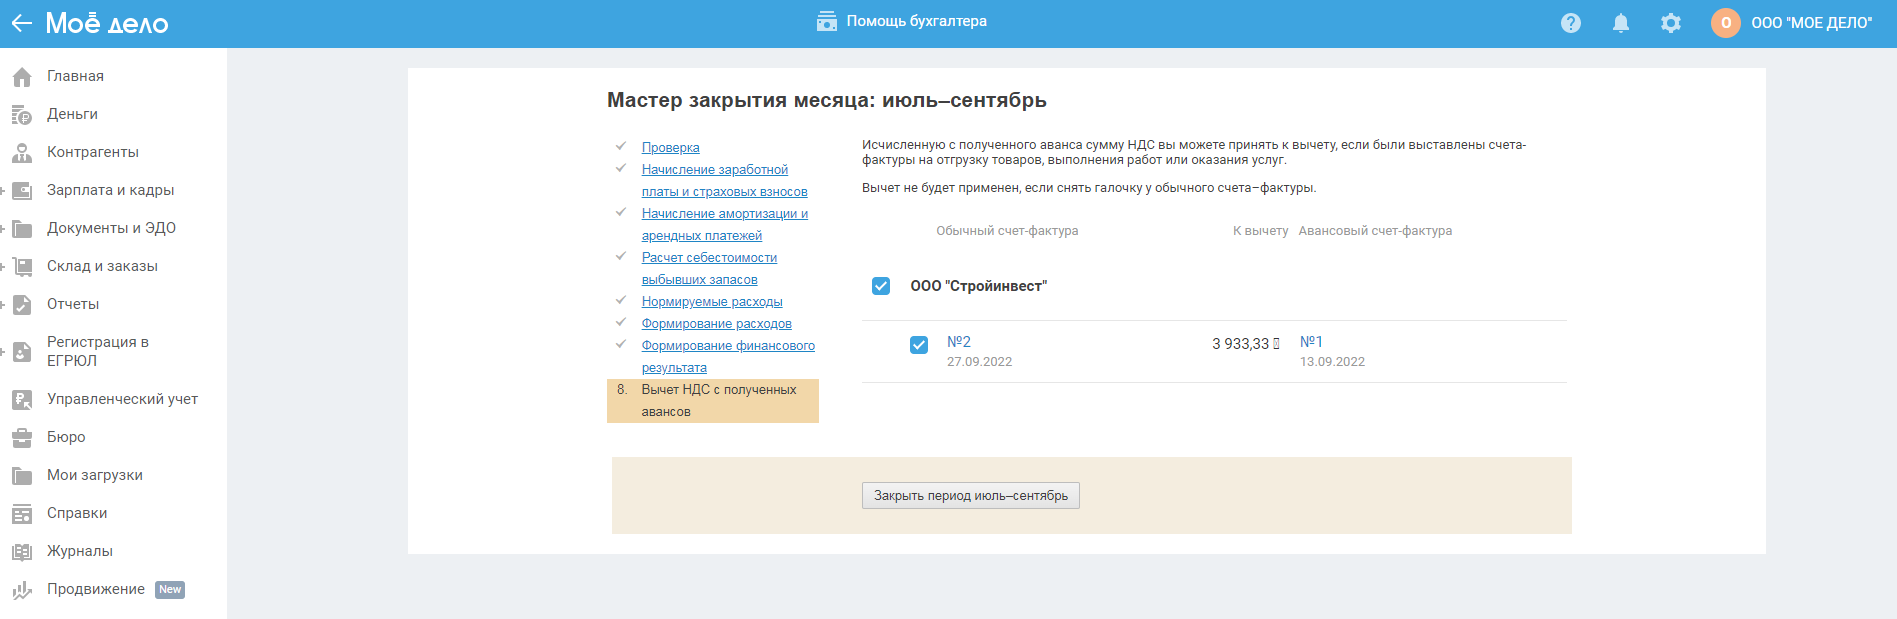Click the date 27.09.2022
The width and height of the screenshot is (1897, 619).
[980, 362]
